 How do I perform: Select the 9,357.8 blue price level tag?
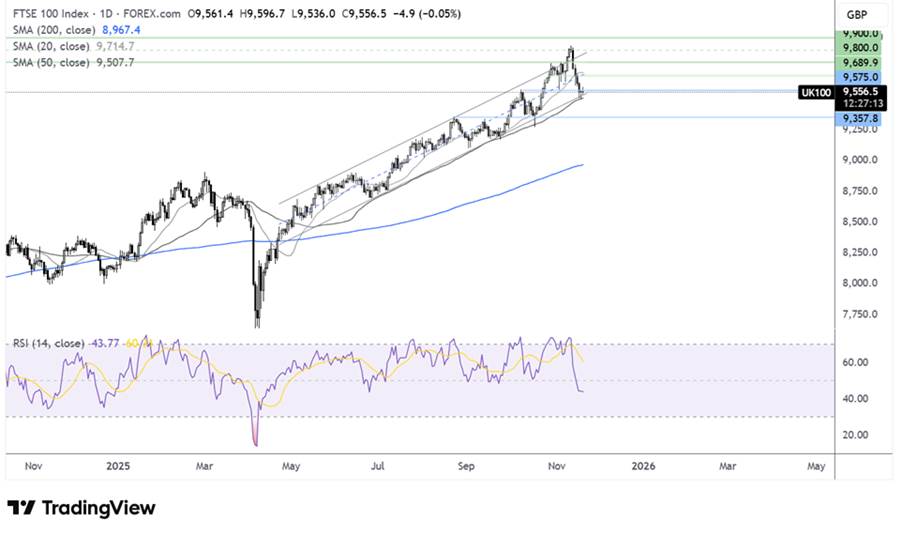[x=860, y=118]
